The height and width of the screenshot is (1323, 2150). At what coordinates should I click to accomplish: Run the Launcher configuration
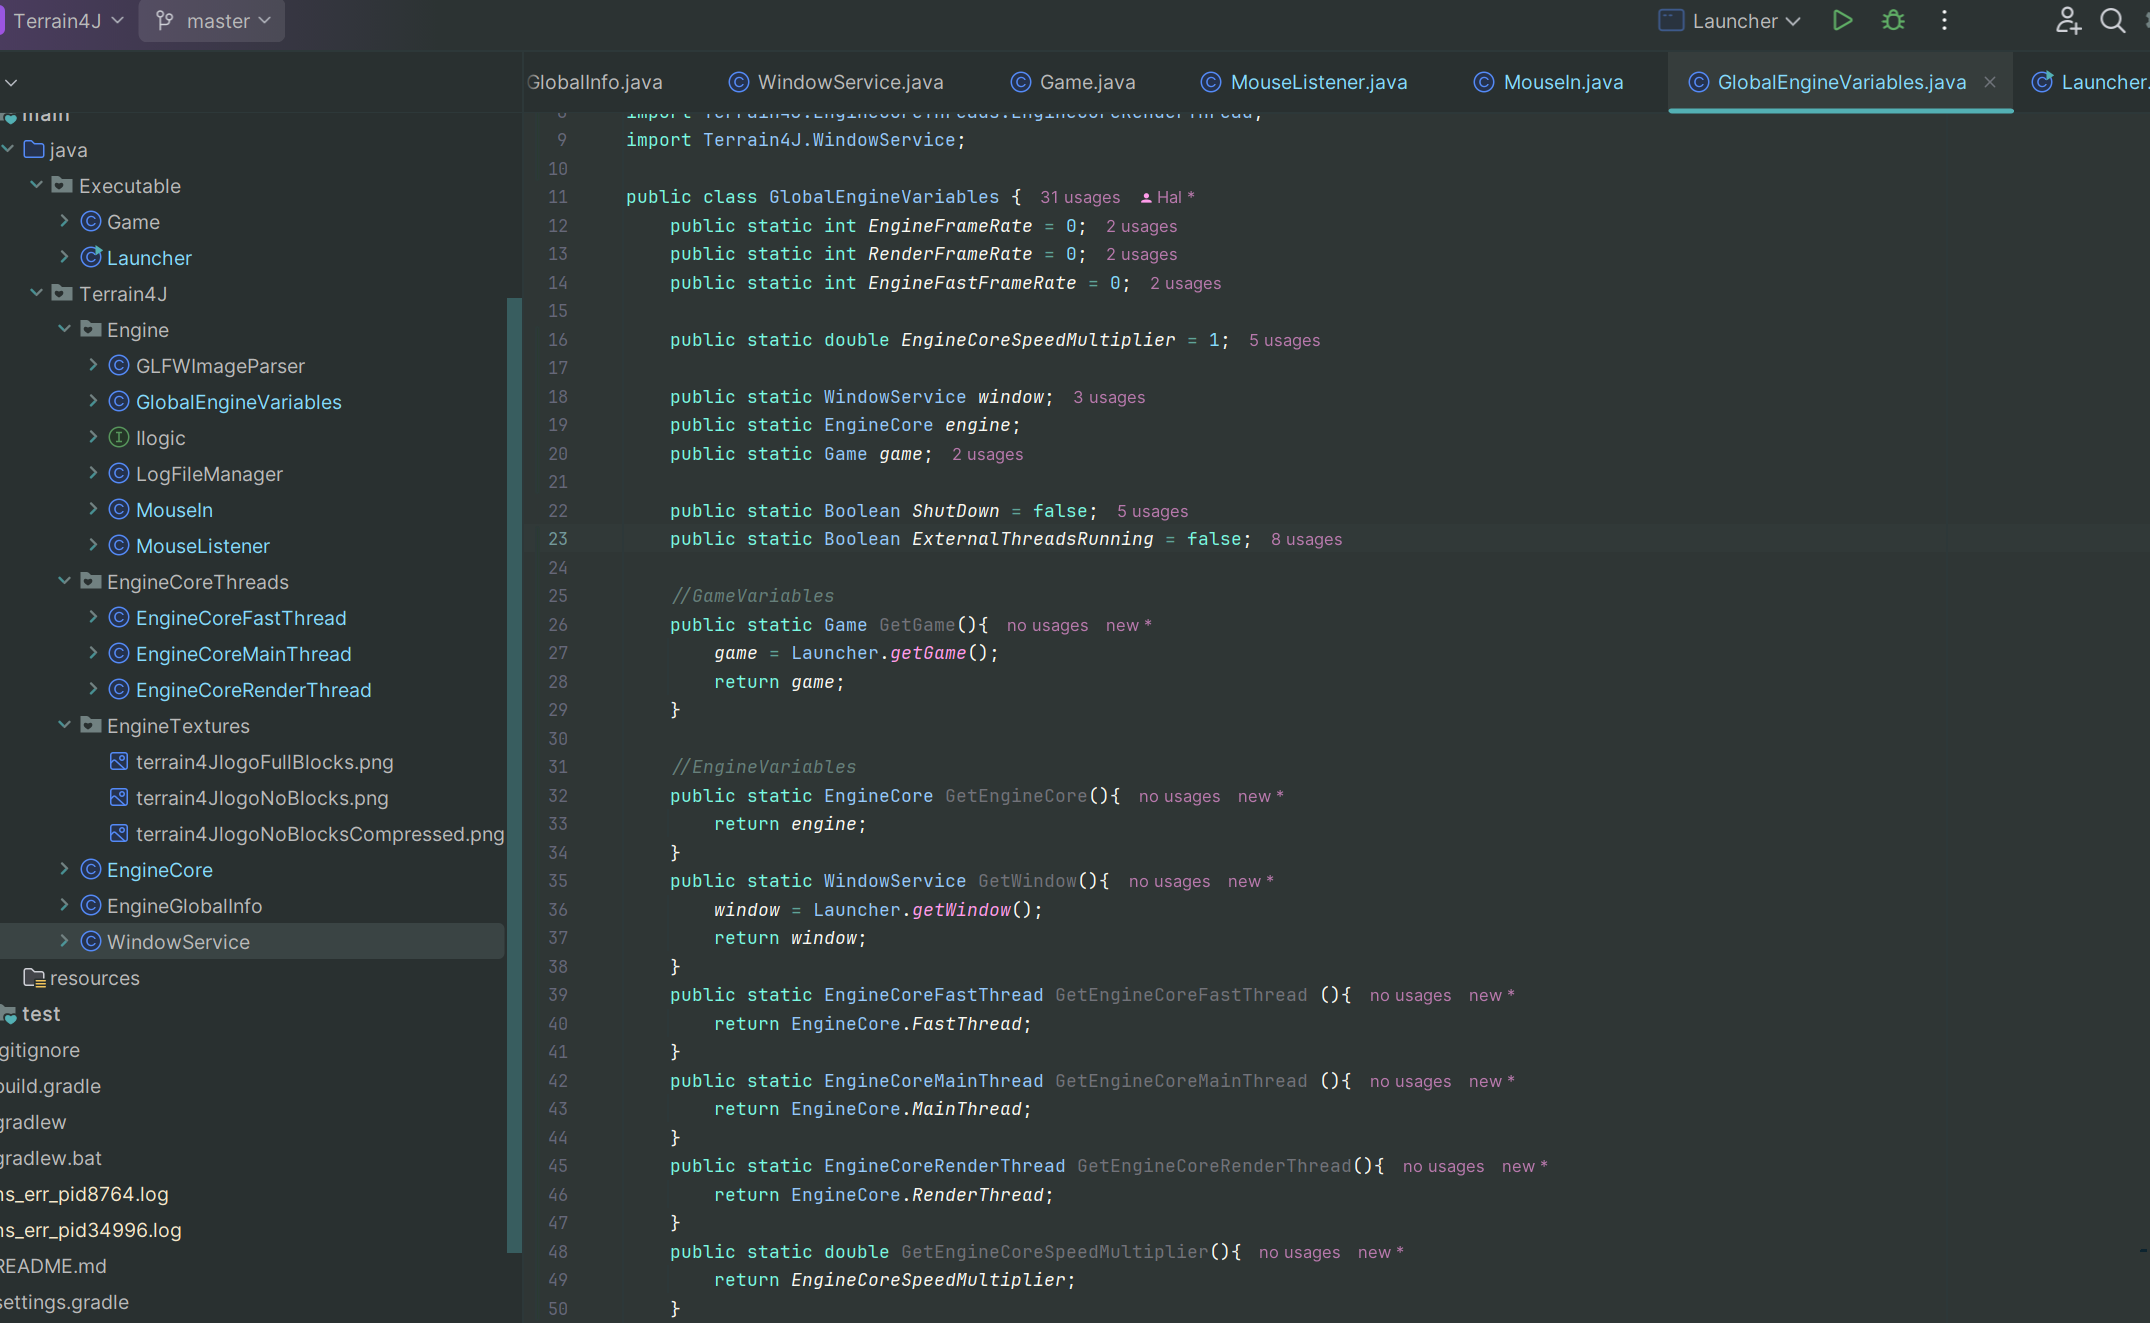[x=1842, y=21]
